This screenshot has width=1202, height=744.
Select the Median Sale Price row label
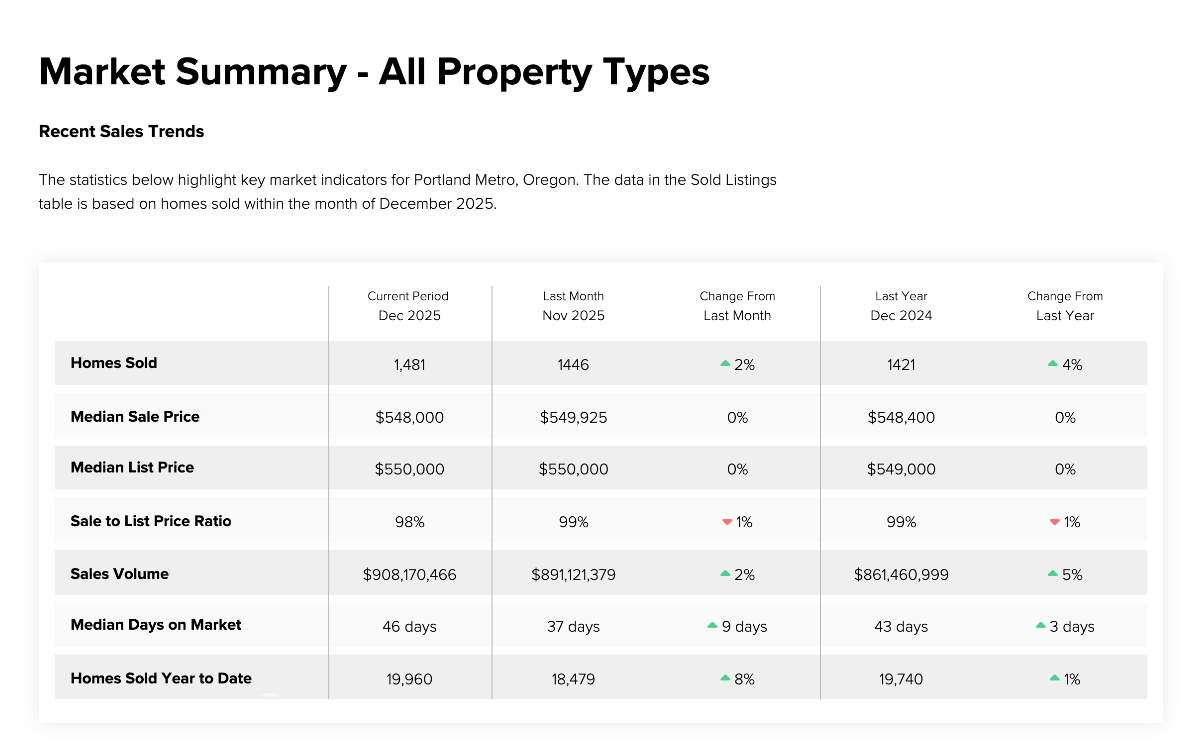pos(135,416)
